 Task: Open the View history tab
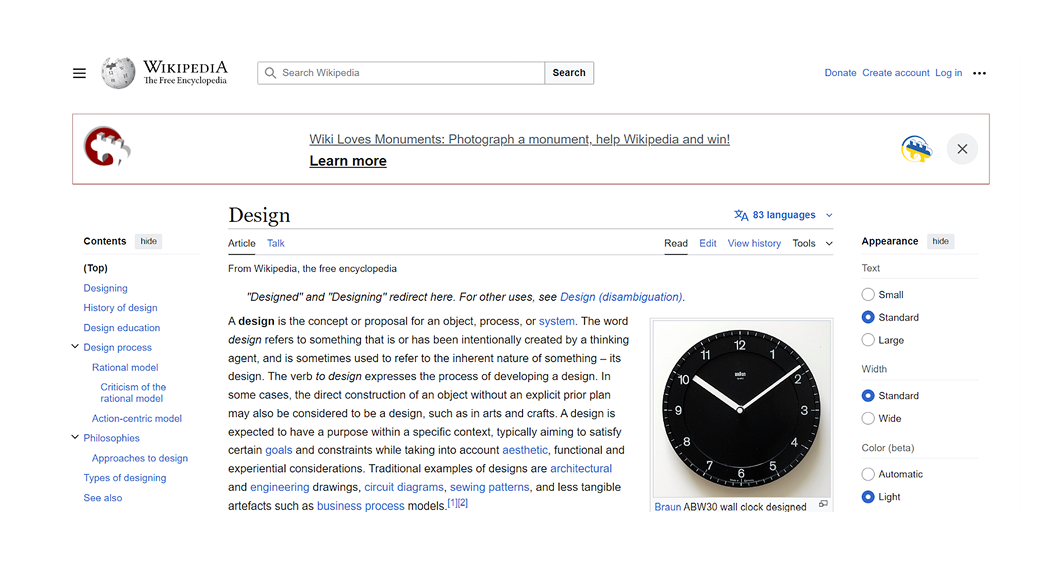pyautogui.click(x=754, y=244)
